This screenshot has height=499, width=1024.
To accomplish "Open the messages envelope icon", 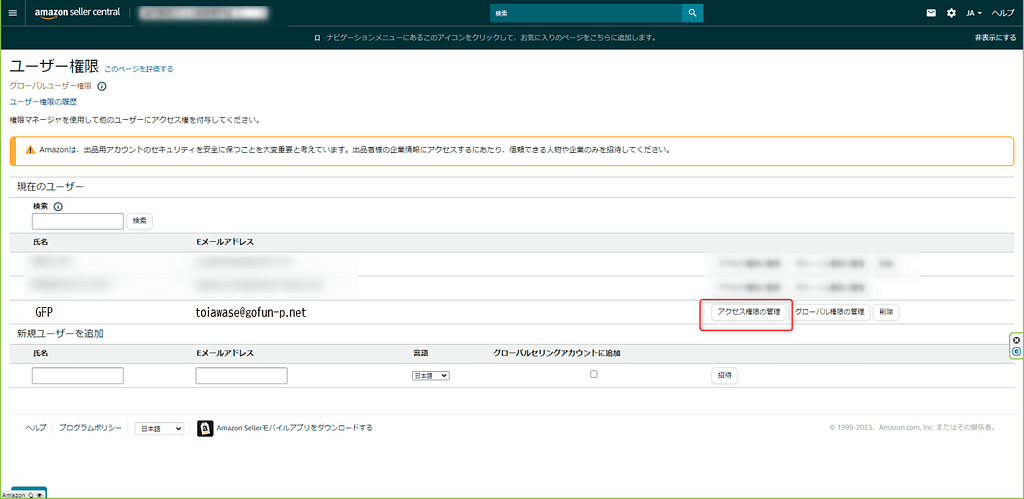I will [x=931, y=13].
